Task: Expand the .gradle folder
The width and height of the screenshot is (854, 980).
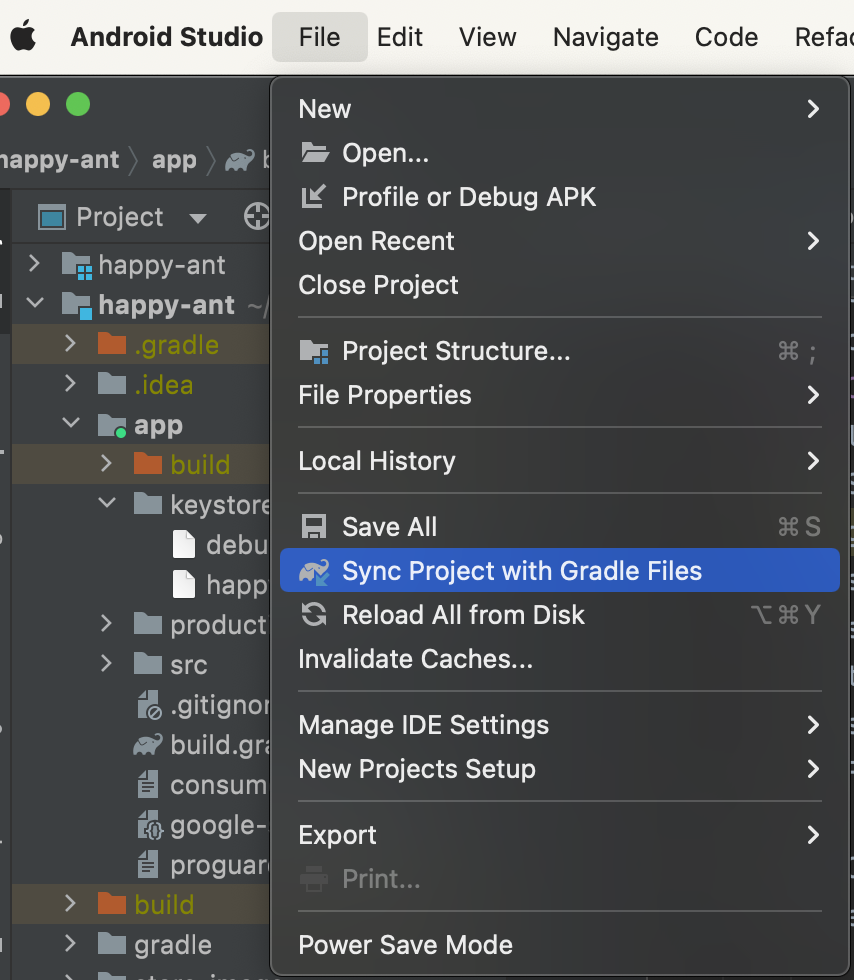Action: [70, 343]
